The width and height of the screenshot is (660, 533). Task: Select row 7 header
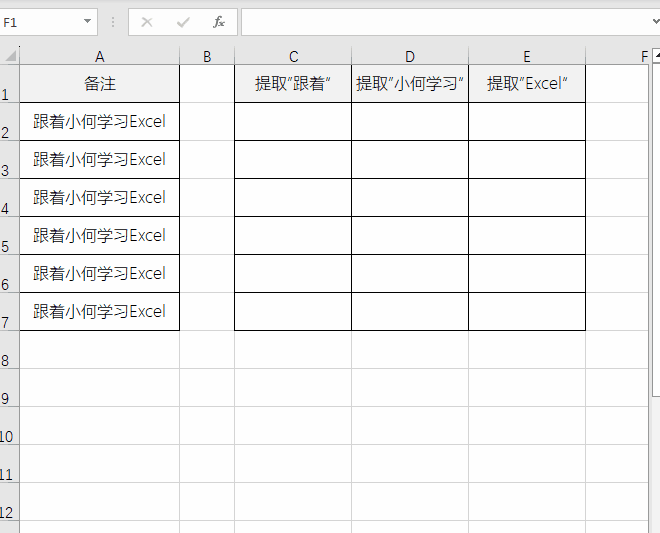pyautogui.click(x=9, y=312)
